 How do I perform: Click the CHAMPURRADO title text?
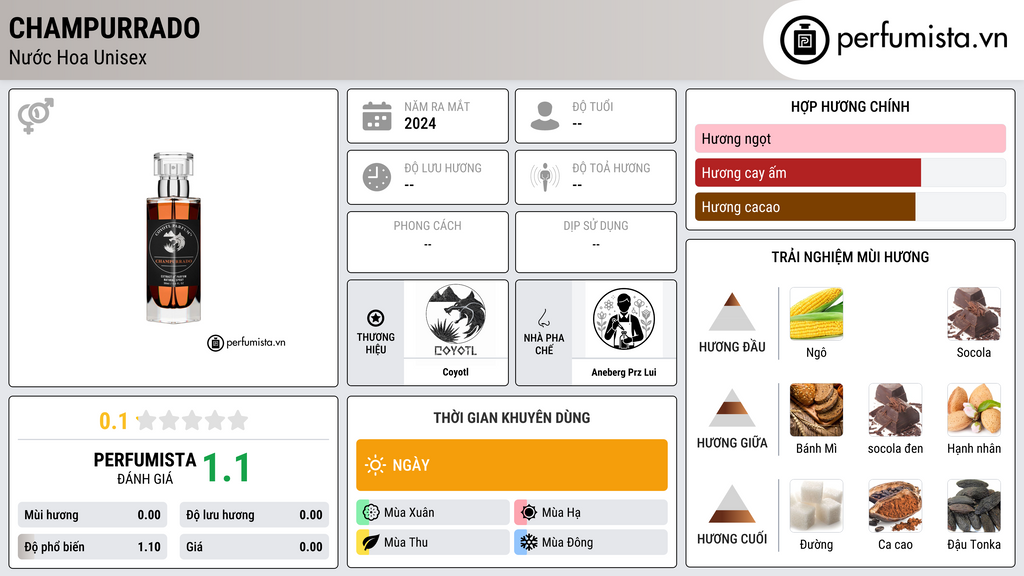pos(104,28)
